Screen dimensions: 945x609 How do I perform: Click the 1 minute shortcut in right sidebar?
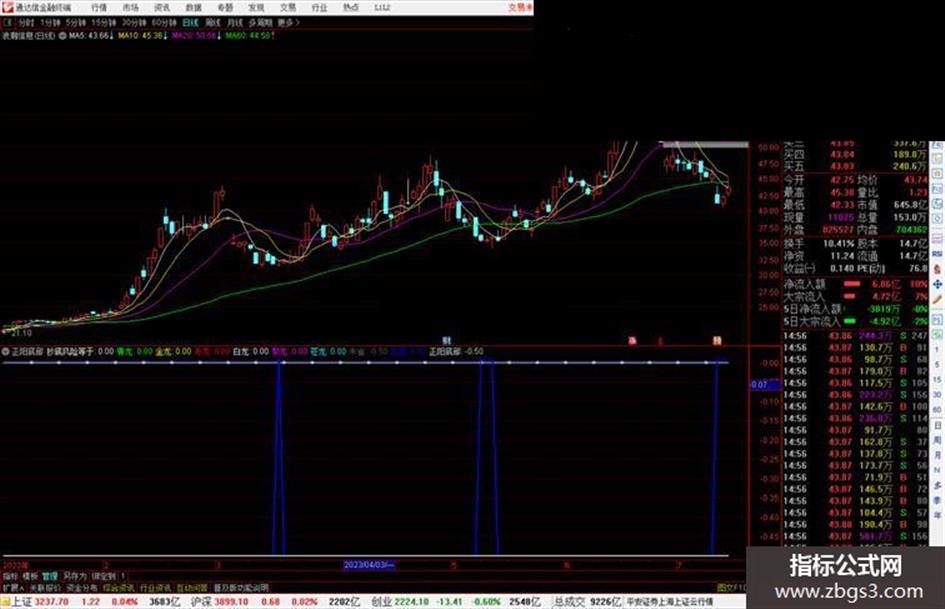(x=937, y=350)
